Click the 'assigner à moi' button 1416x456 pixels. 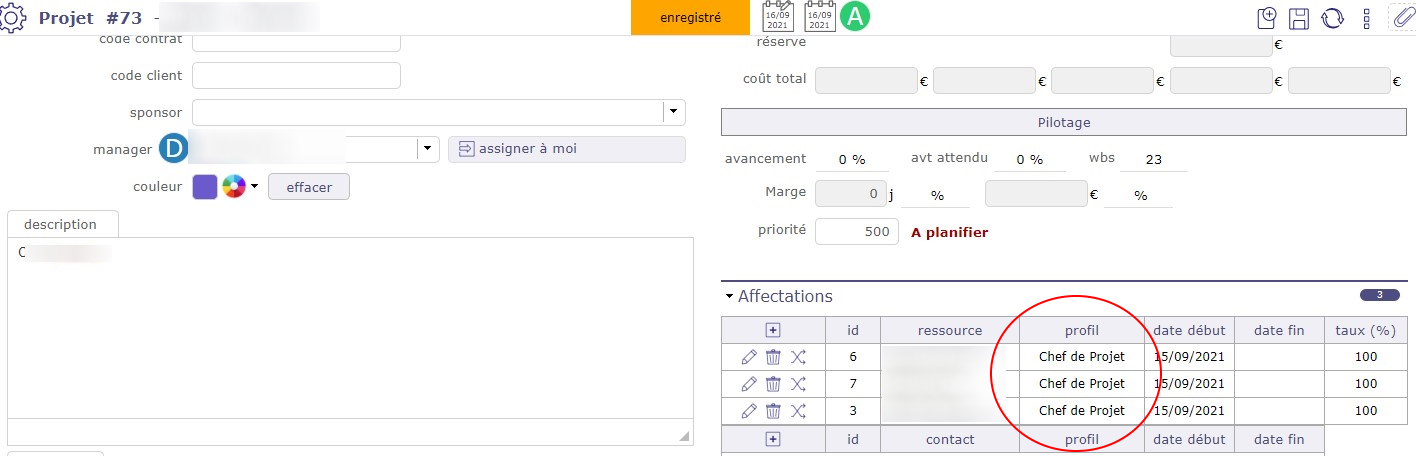(566, 149)
